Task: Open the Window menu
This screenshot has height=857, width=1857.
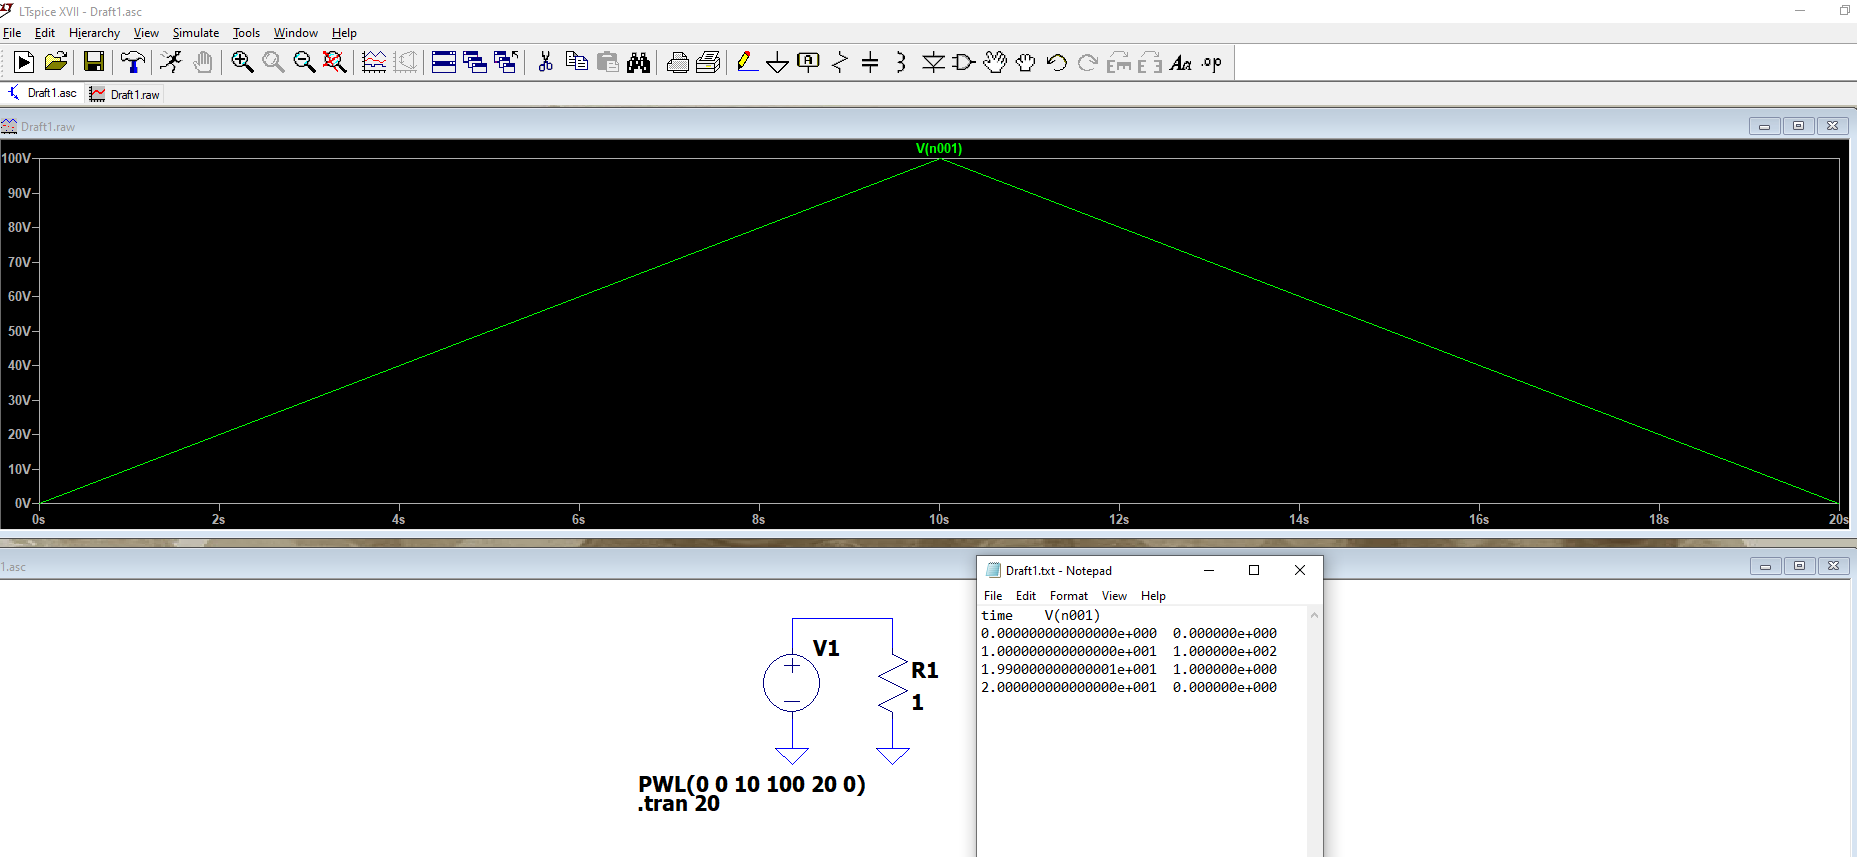Action: pos(296,33)
